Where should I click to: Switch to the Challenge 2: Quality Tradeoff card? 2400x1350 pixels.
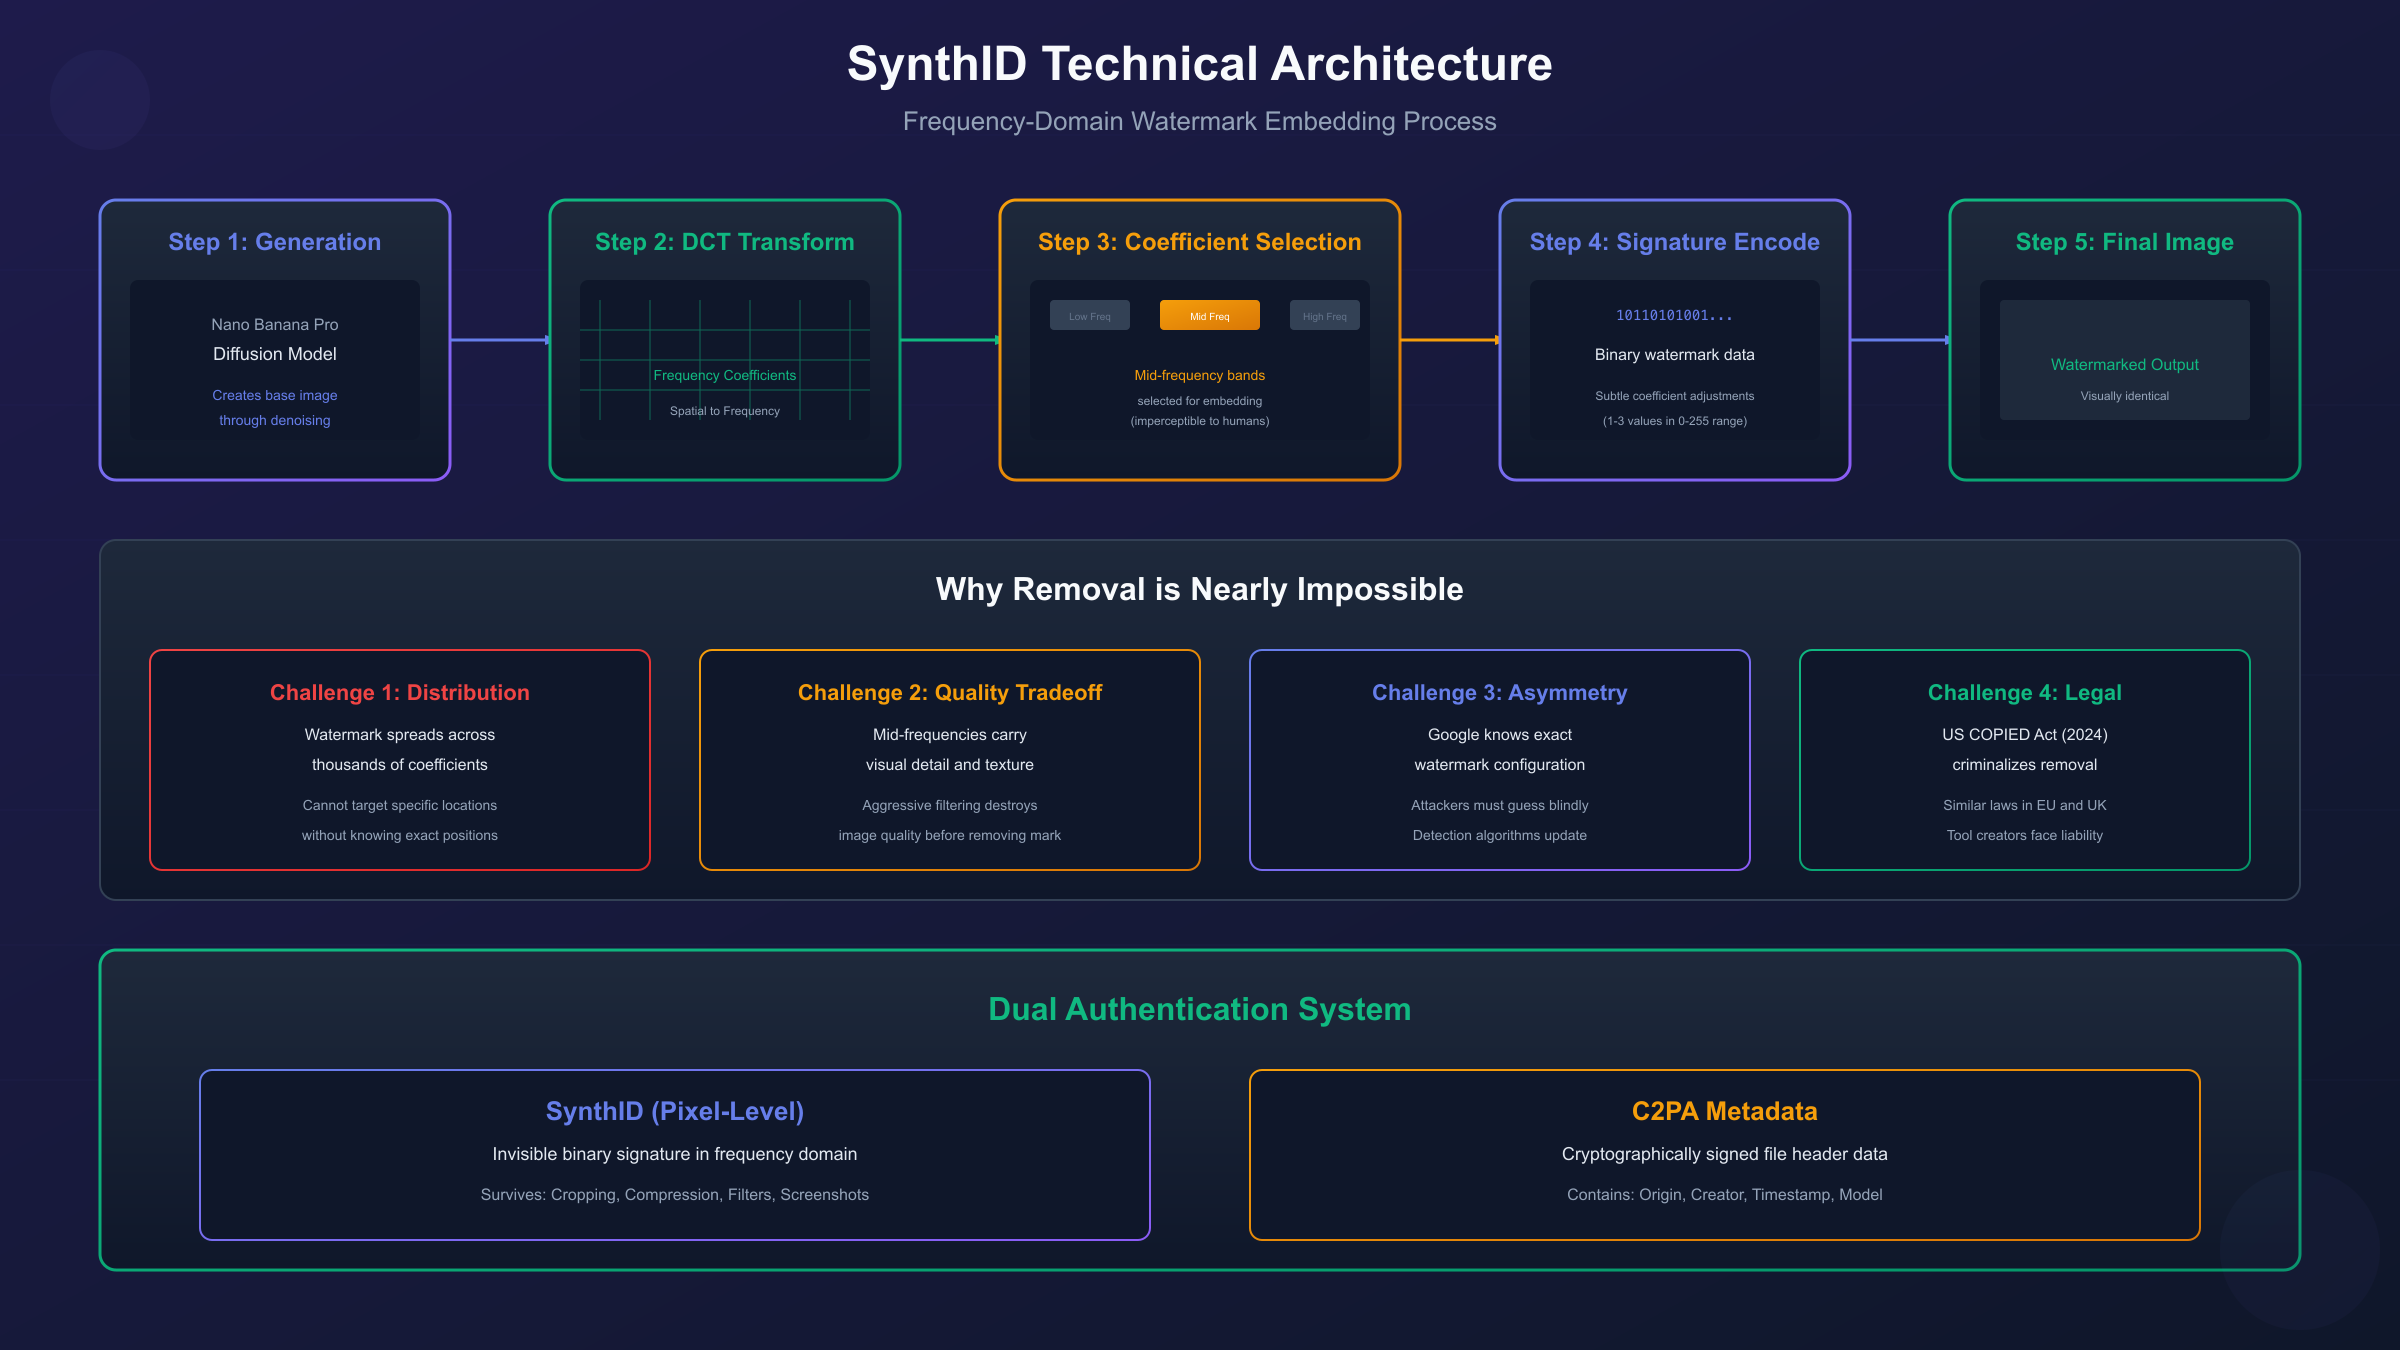(949, 692)
